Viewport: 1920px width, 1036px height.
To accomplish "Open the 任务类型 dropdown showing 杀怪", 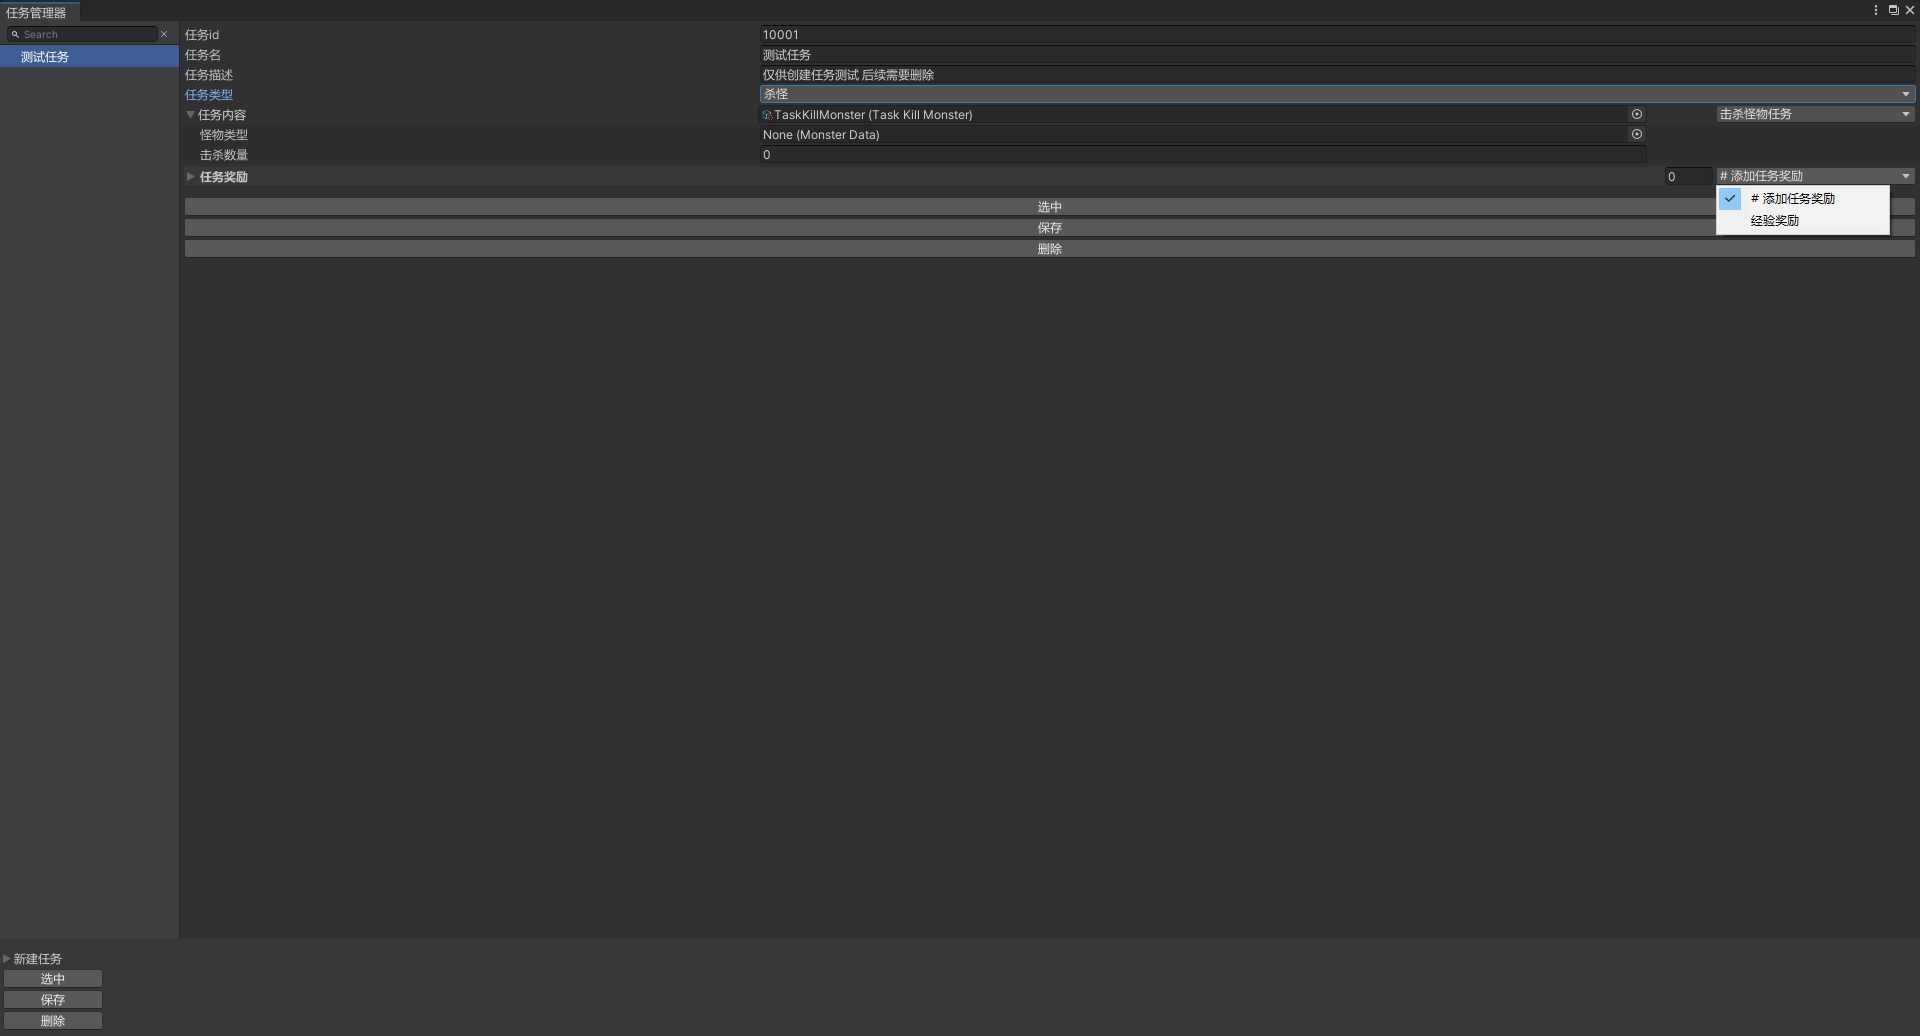I will [x=1337, y=94].
